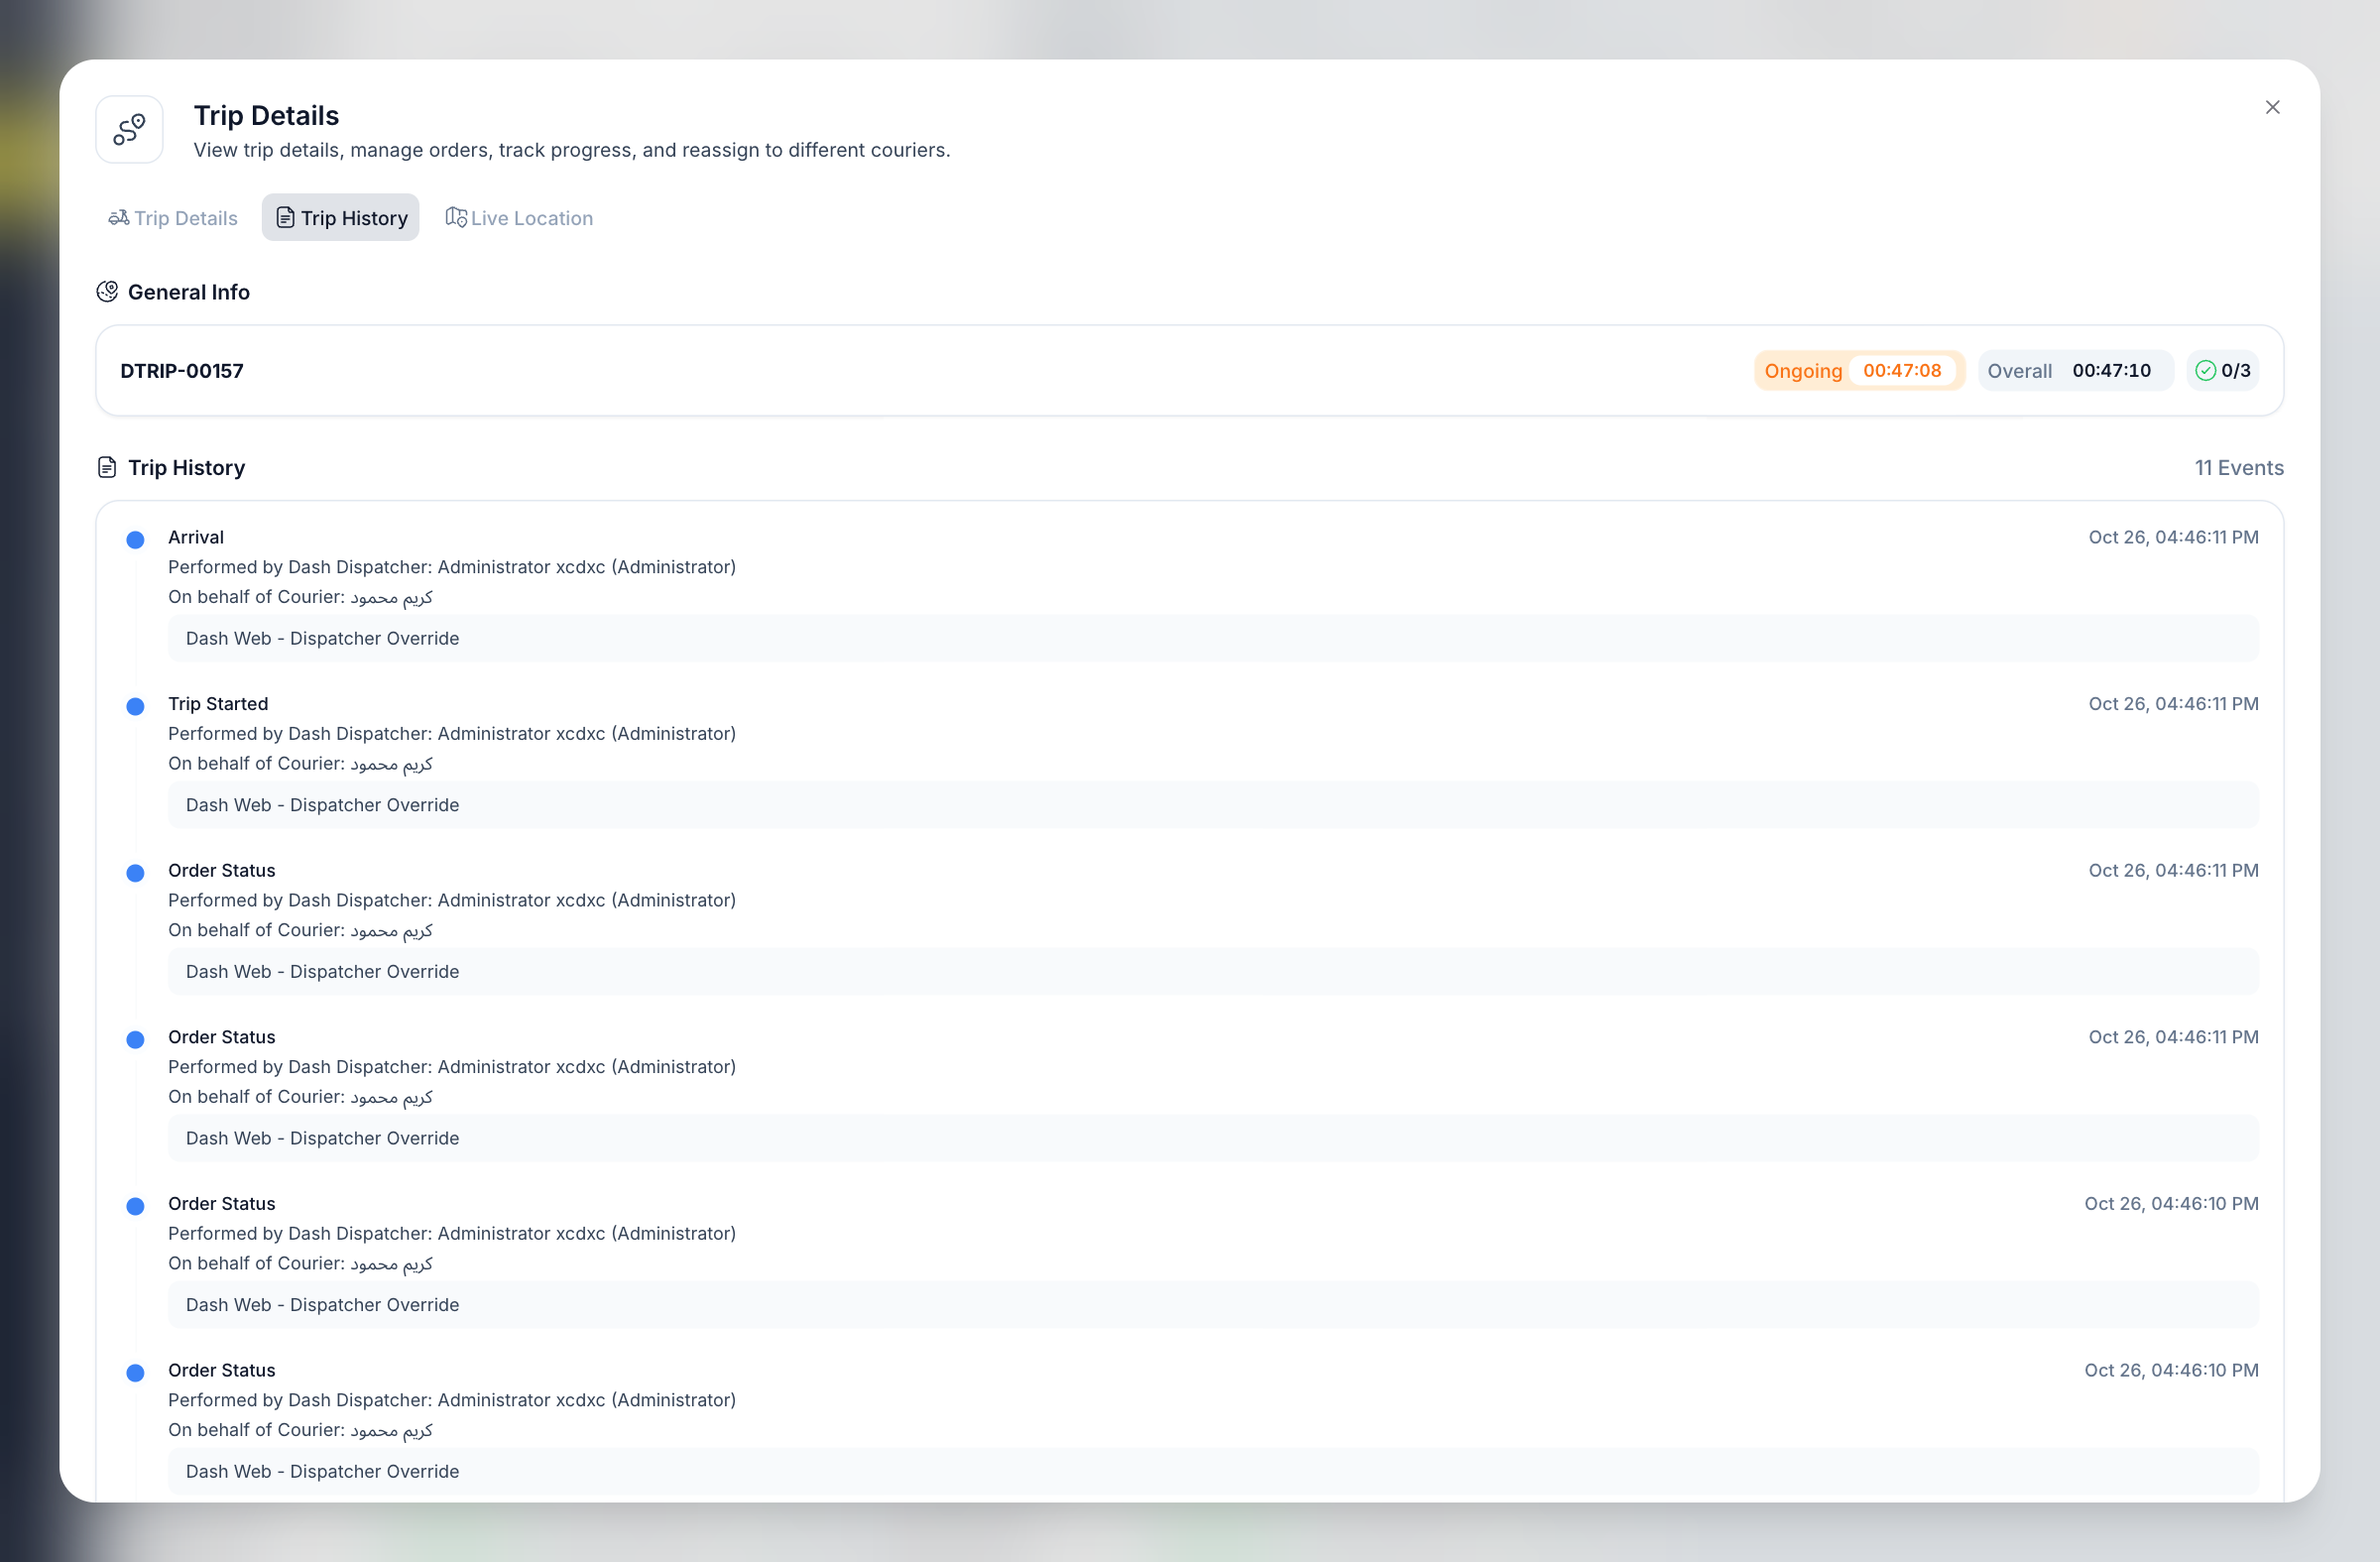Open the Live Location tab
This screenshot has width=2380, height=1562.
point(519,218)
